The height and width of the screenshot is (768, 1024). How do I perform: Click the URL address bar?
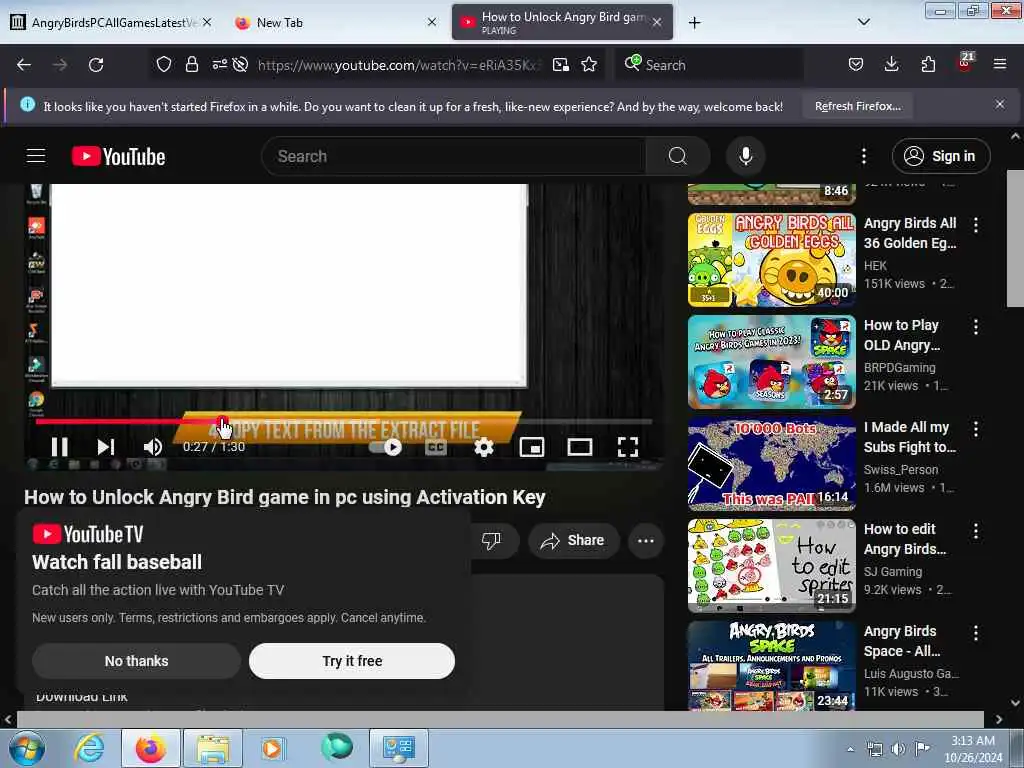(398, 65)
